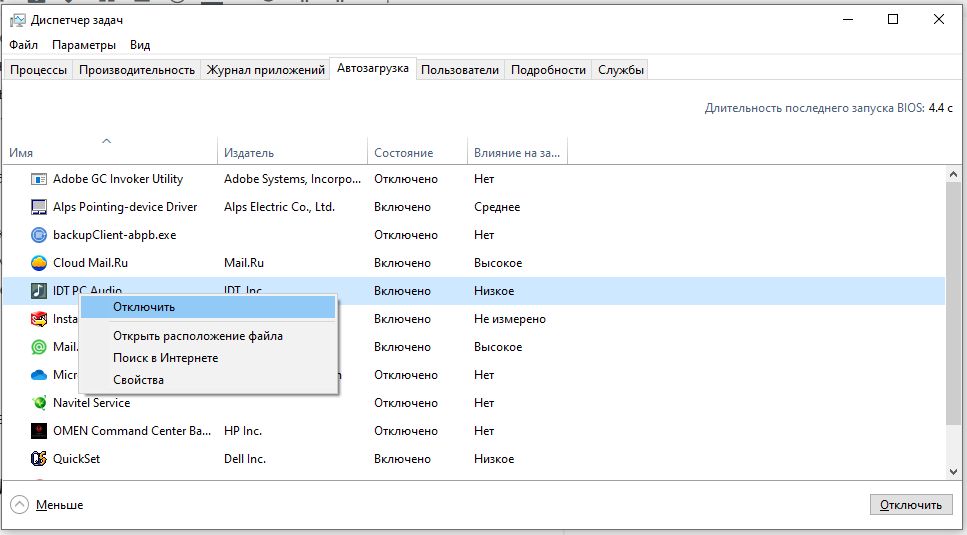Collapse details with the Меньше chevron
The width and height of the screenshot is (967, 535).
tap(20, 505)
